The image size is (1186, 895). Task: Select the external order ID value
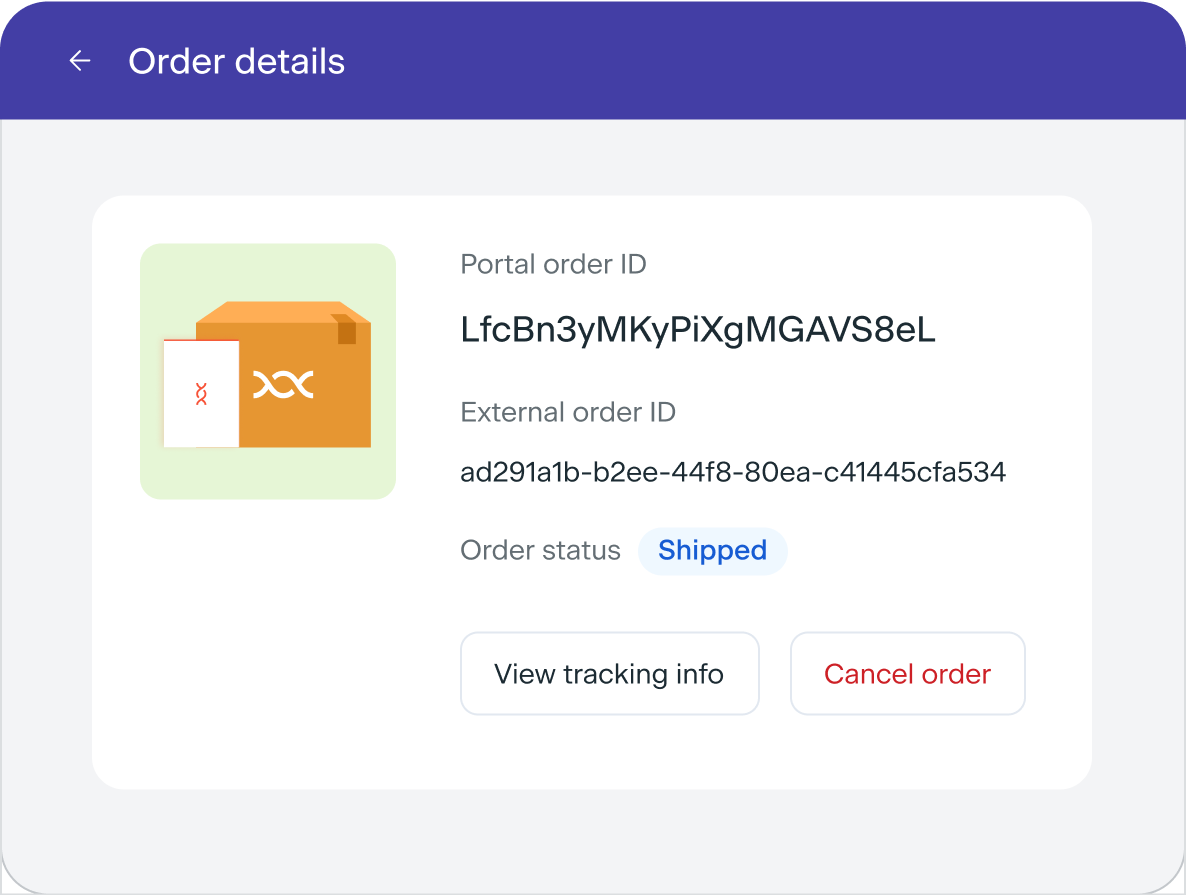(x=732, y=472)
